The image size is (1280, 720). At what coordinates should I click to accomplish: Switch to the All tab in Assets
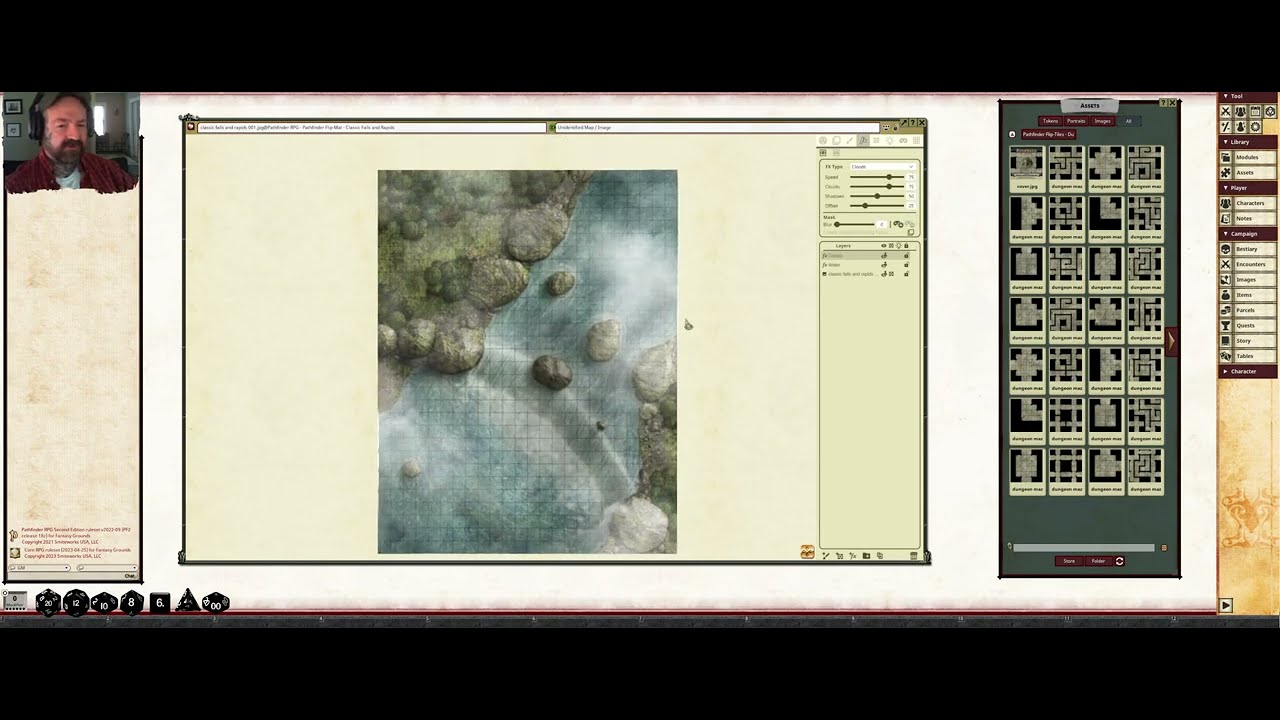pos(1128,121)
